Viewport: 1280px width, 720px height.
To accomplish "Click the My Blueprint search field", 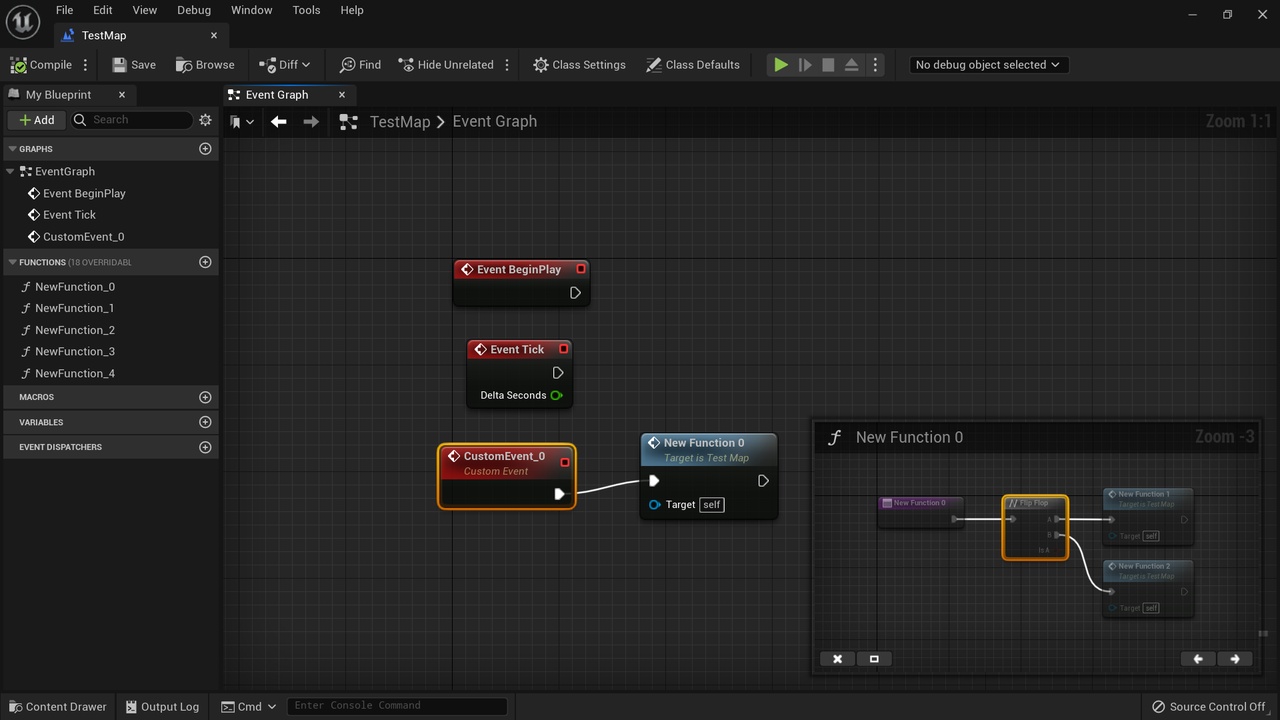I will [131, 120].
